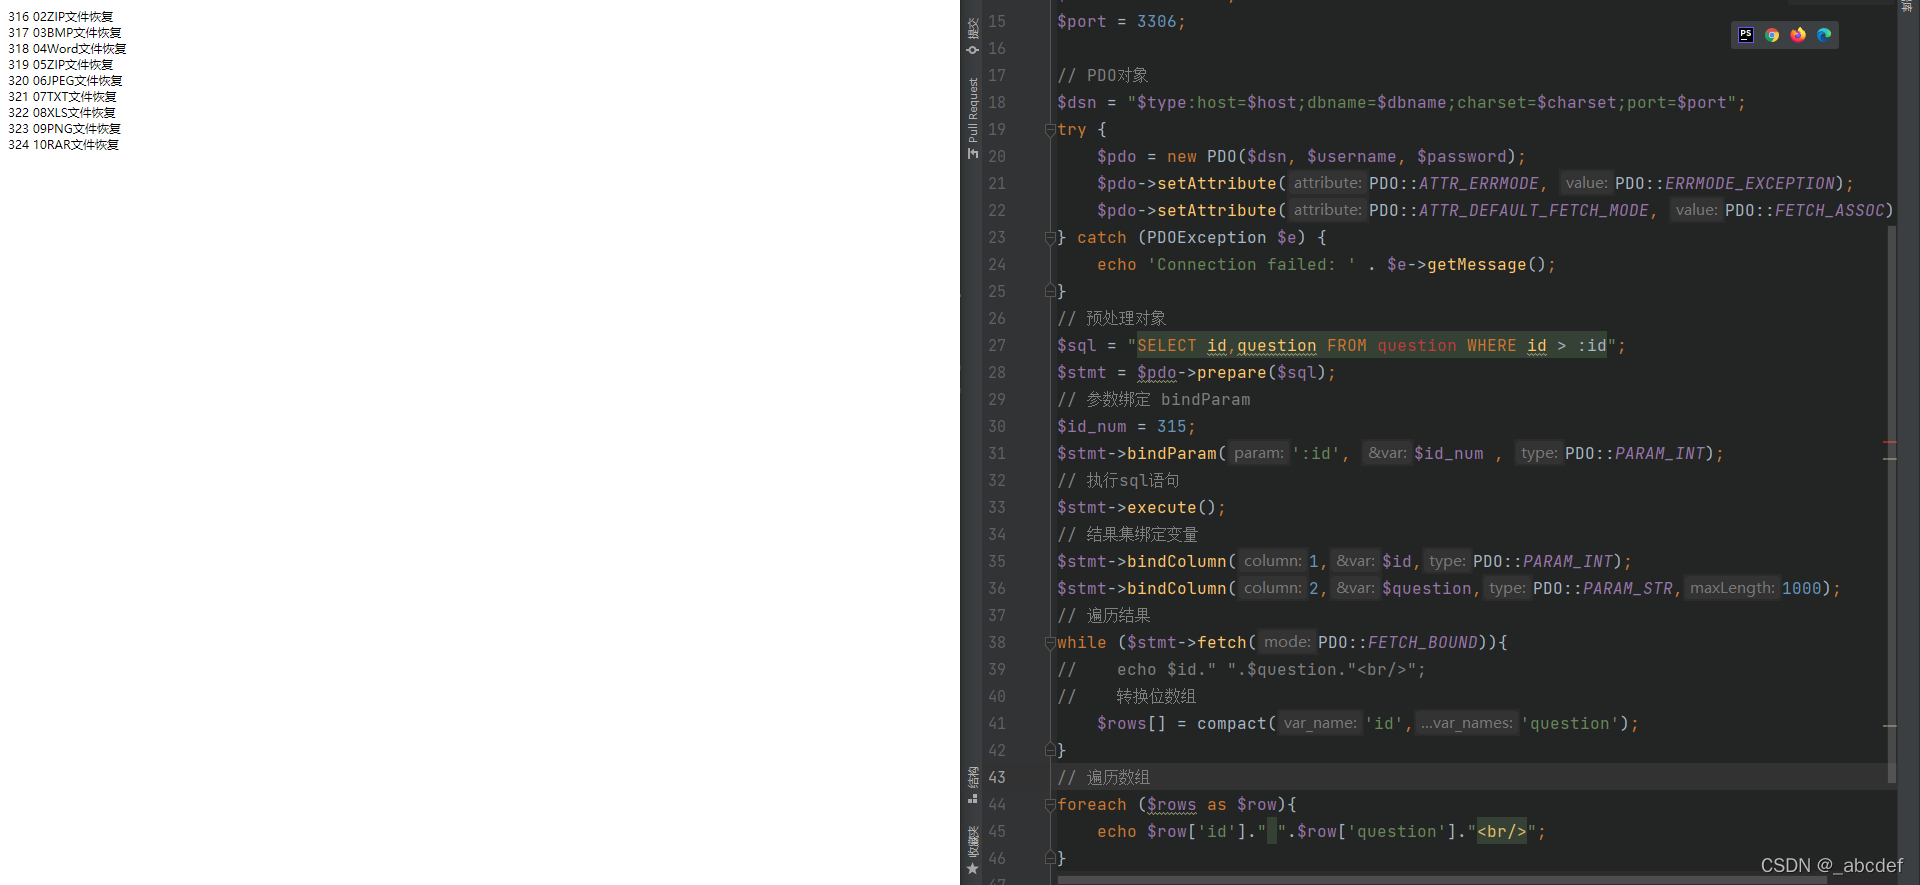Image resolution: width=1920 pixels, height=885 pixels.
Task: Open the Pull Request tool window
Action: (x=972, y=118)
